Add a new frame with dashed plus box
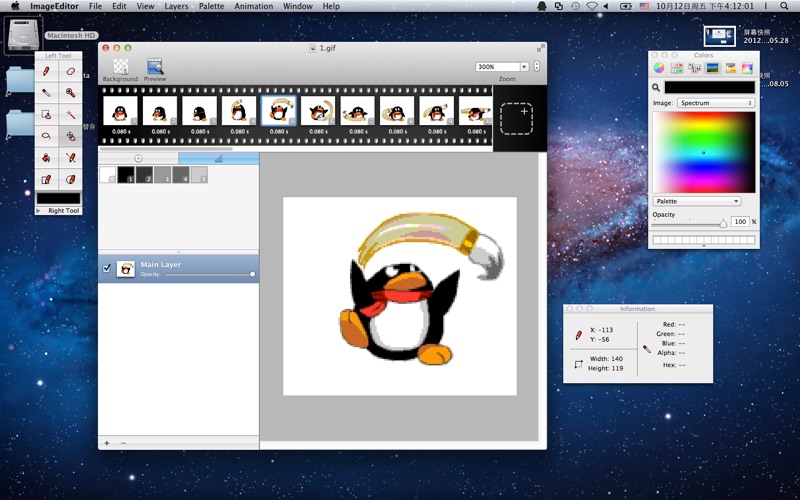This screenshot has height=500, width=800. click(516, 118)
